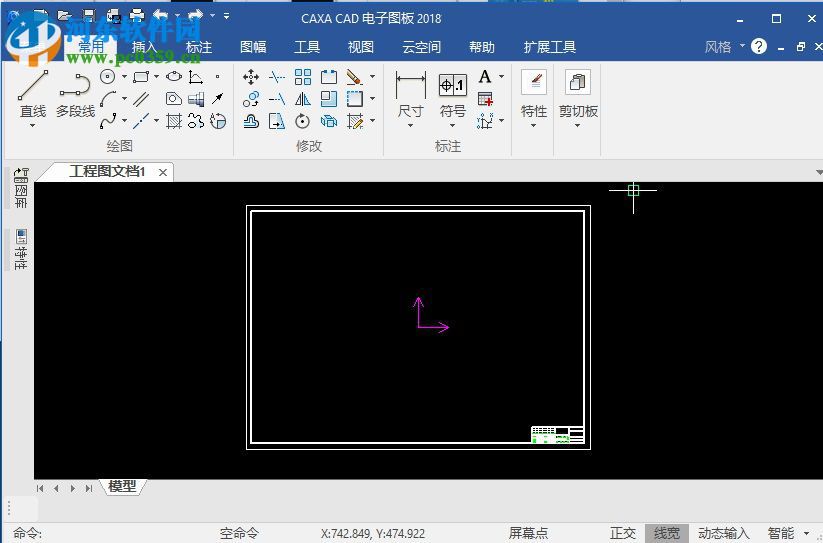This screenshot has width=823, height=543.
Task: Open the 扩展工具 ribbon tab
Action: click(550, 47)
